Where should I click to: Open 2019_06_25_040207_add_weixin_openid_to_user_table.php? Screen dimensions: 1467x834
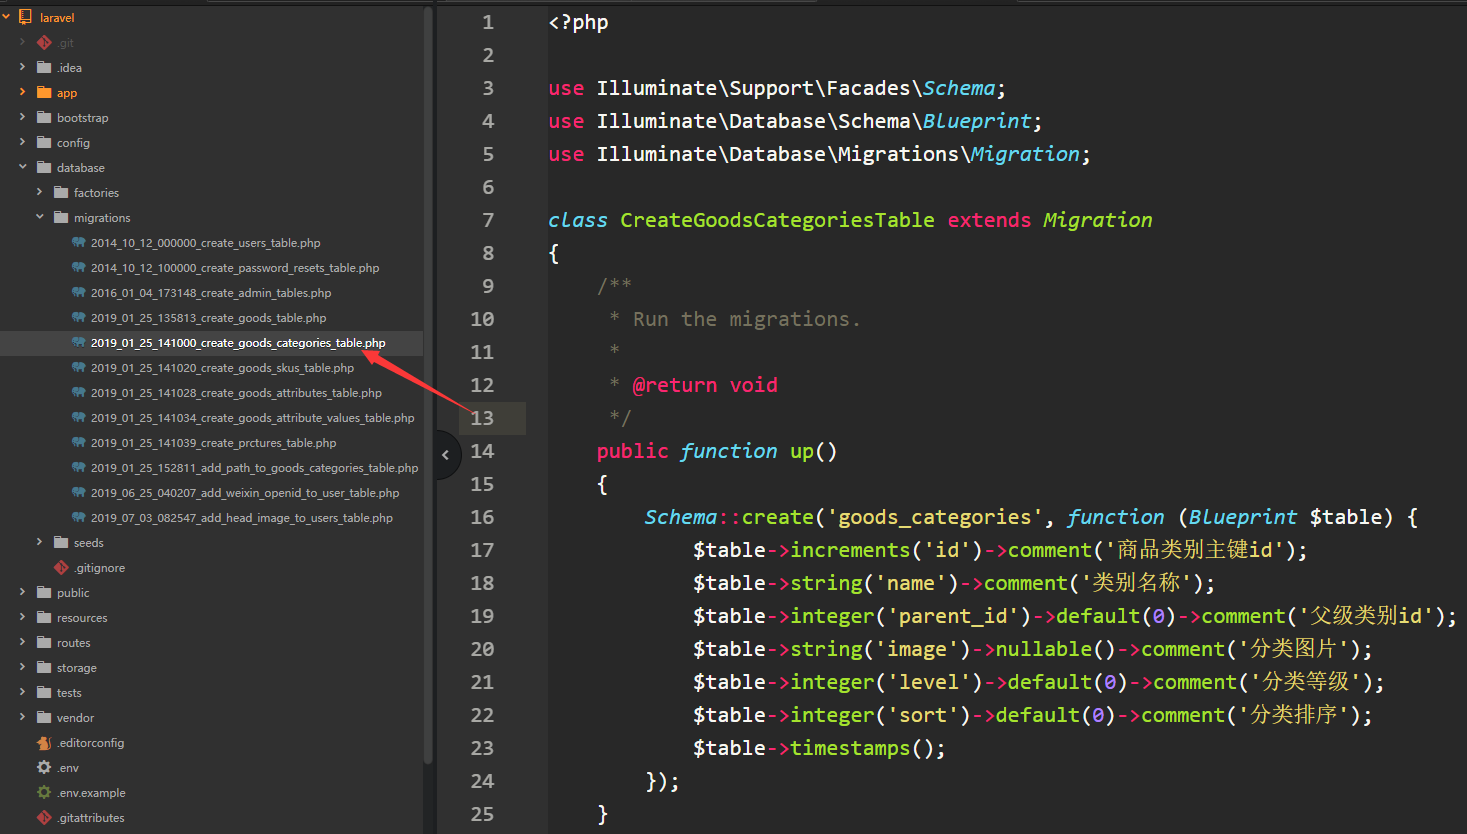coord(245,493)
